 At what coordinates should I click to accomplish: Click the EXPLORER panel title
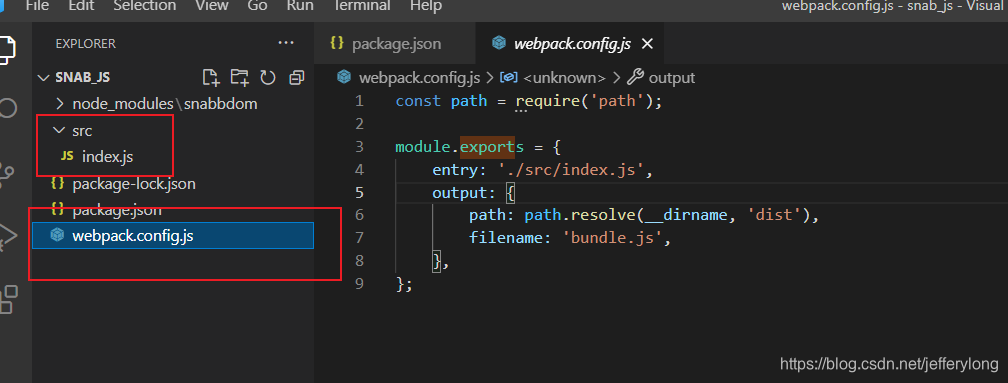pyautogui.click(x=86, y=44)
